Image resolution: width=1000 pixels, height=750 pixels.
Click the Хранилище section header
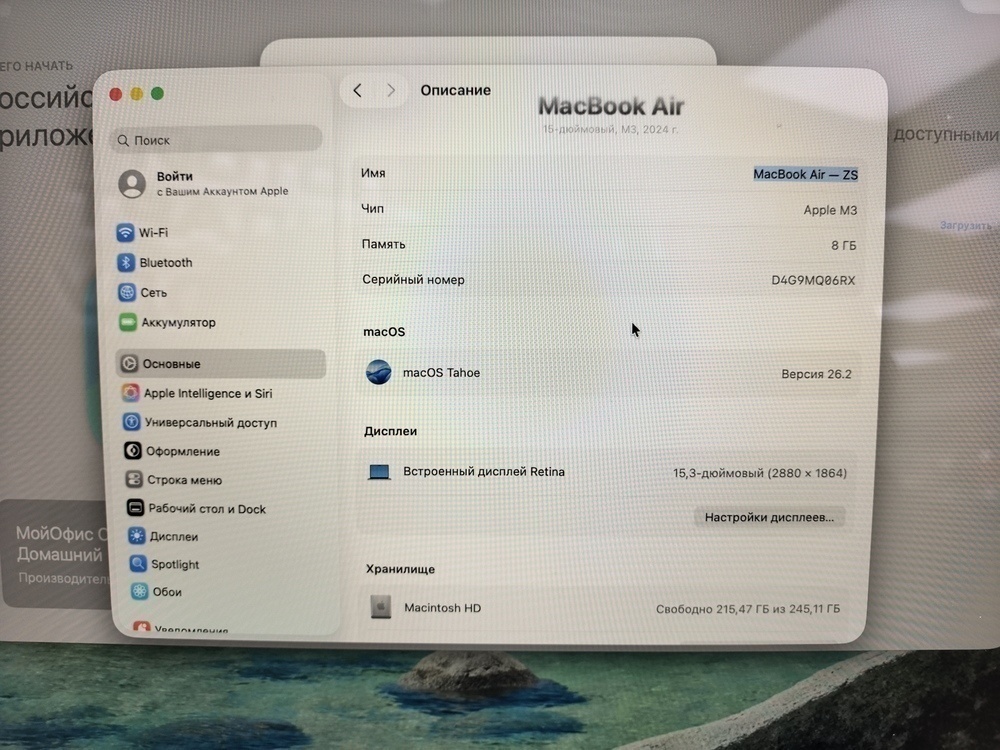(401, 569)
